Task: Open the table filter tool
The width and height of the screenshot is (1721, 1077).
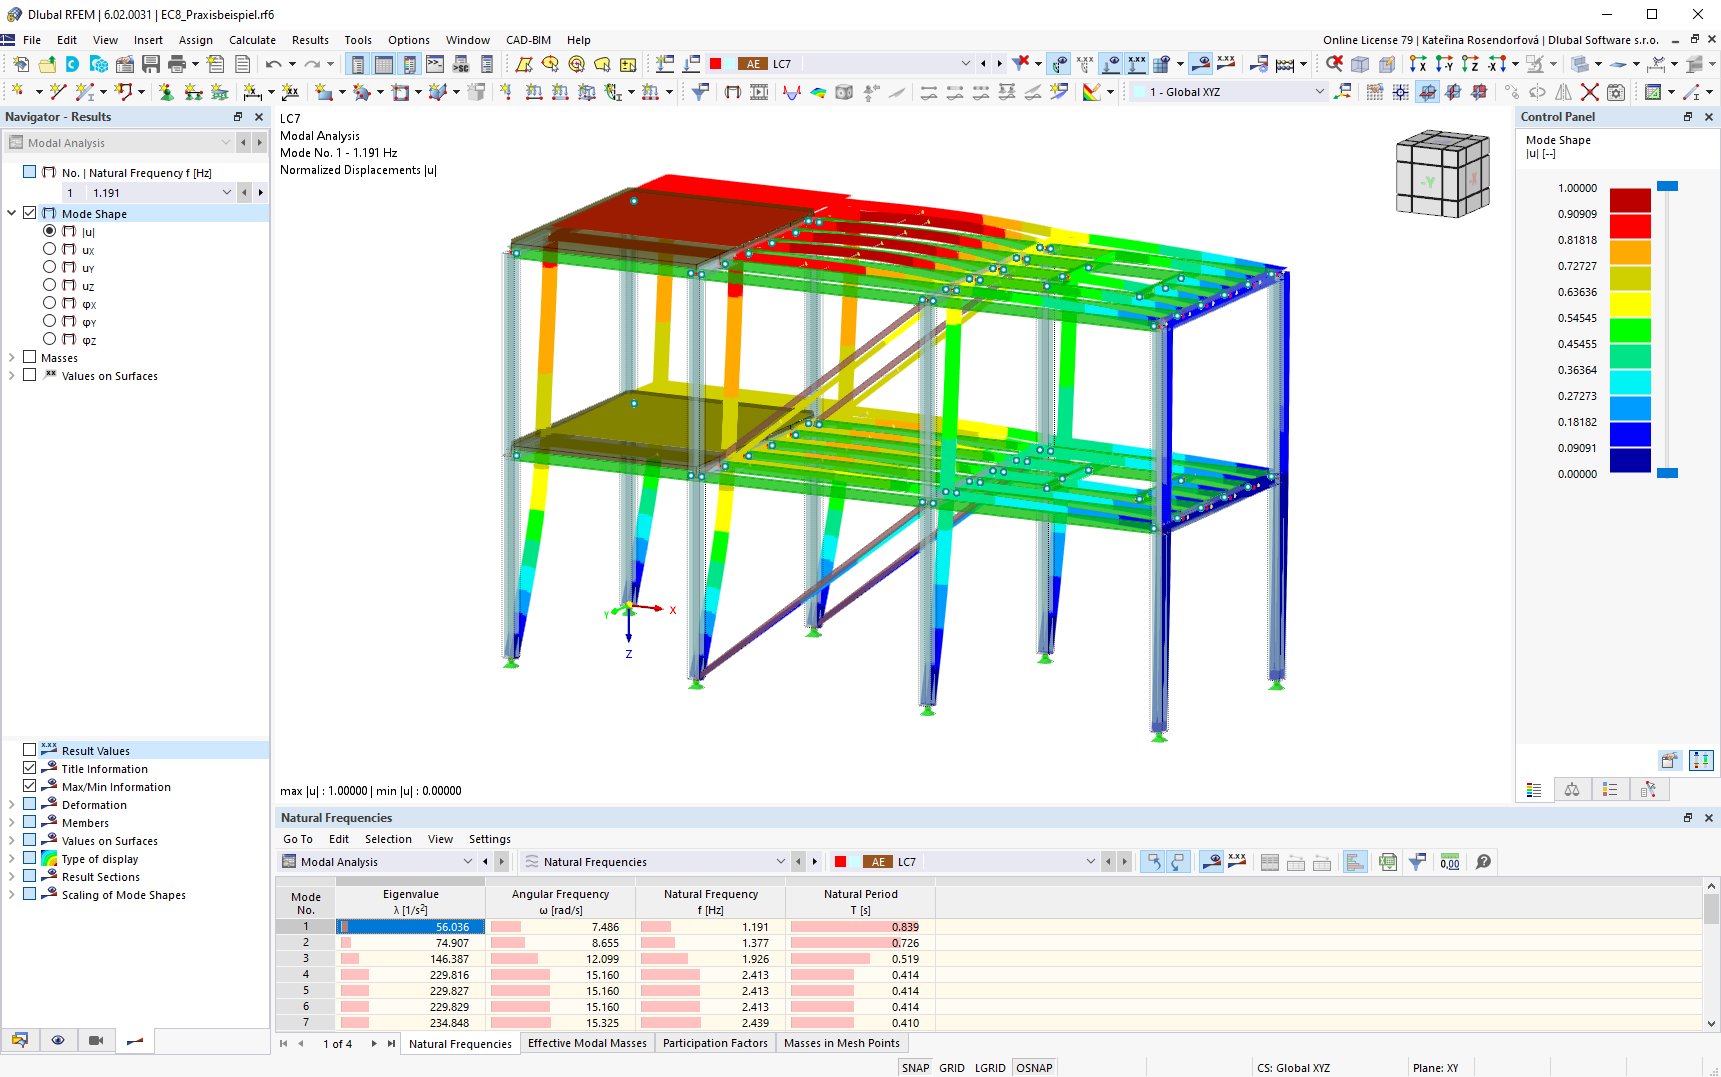Action: coord(1417,861)
